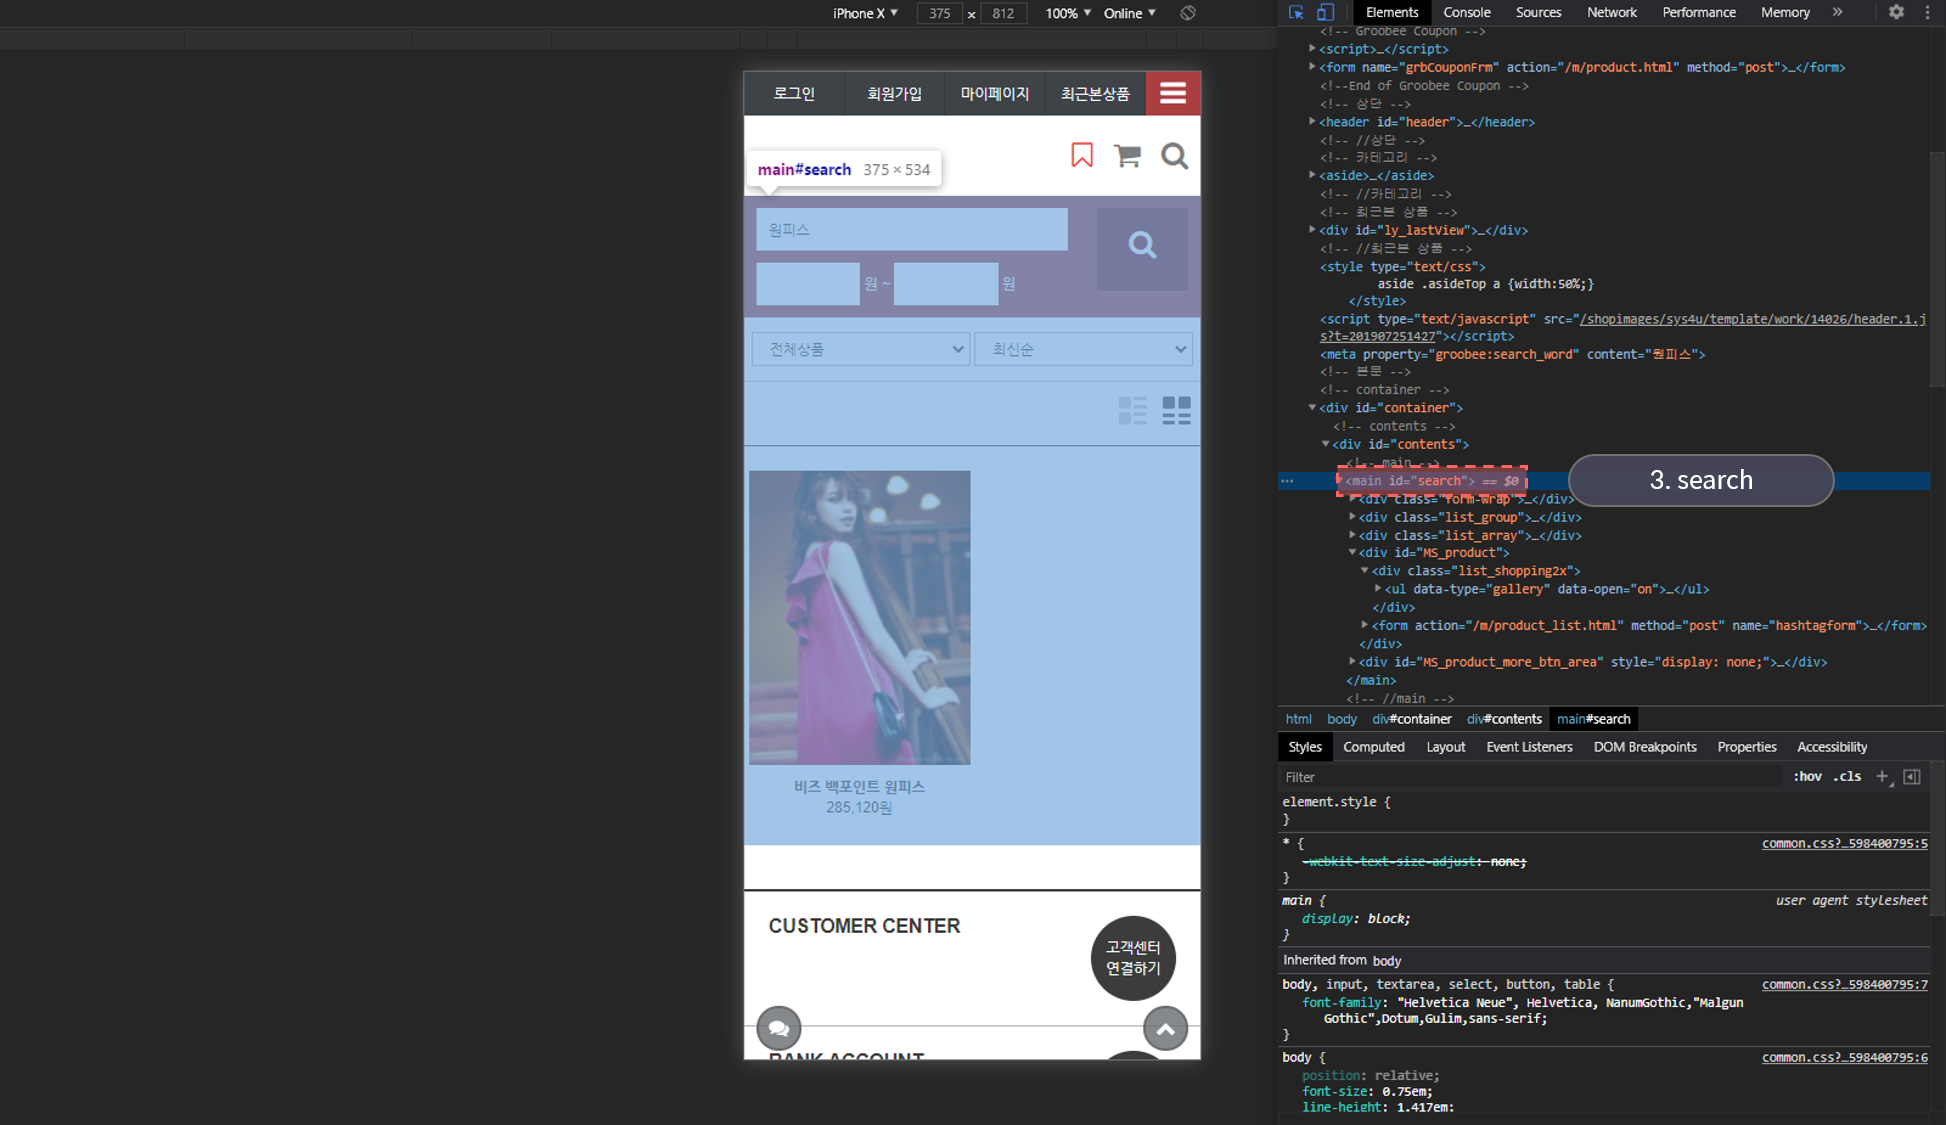Click the red bookmark icon
Viewport: 1946px width, 1125px height.
coord(1082,155)
